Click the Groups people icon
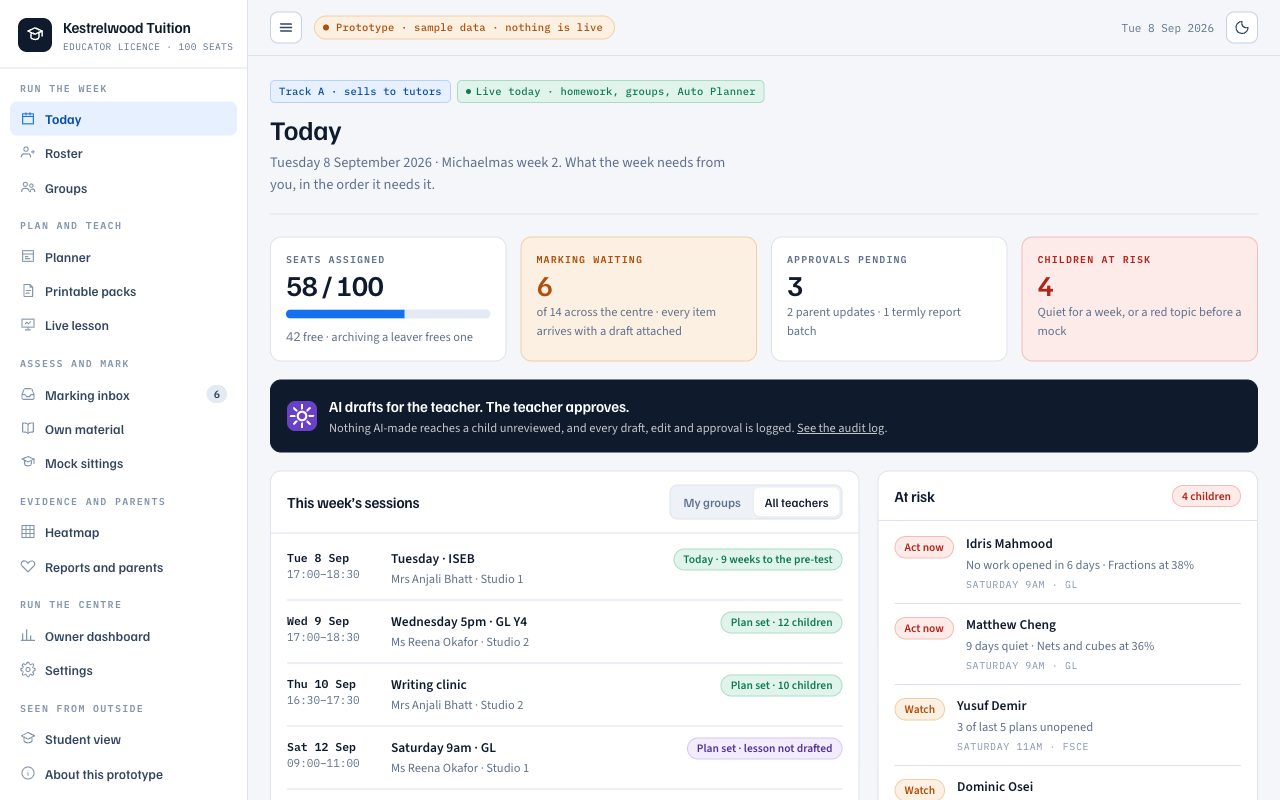 [28, 188]
